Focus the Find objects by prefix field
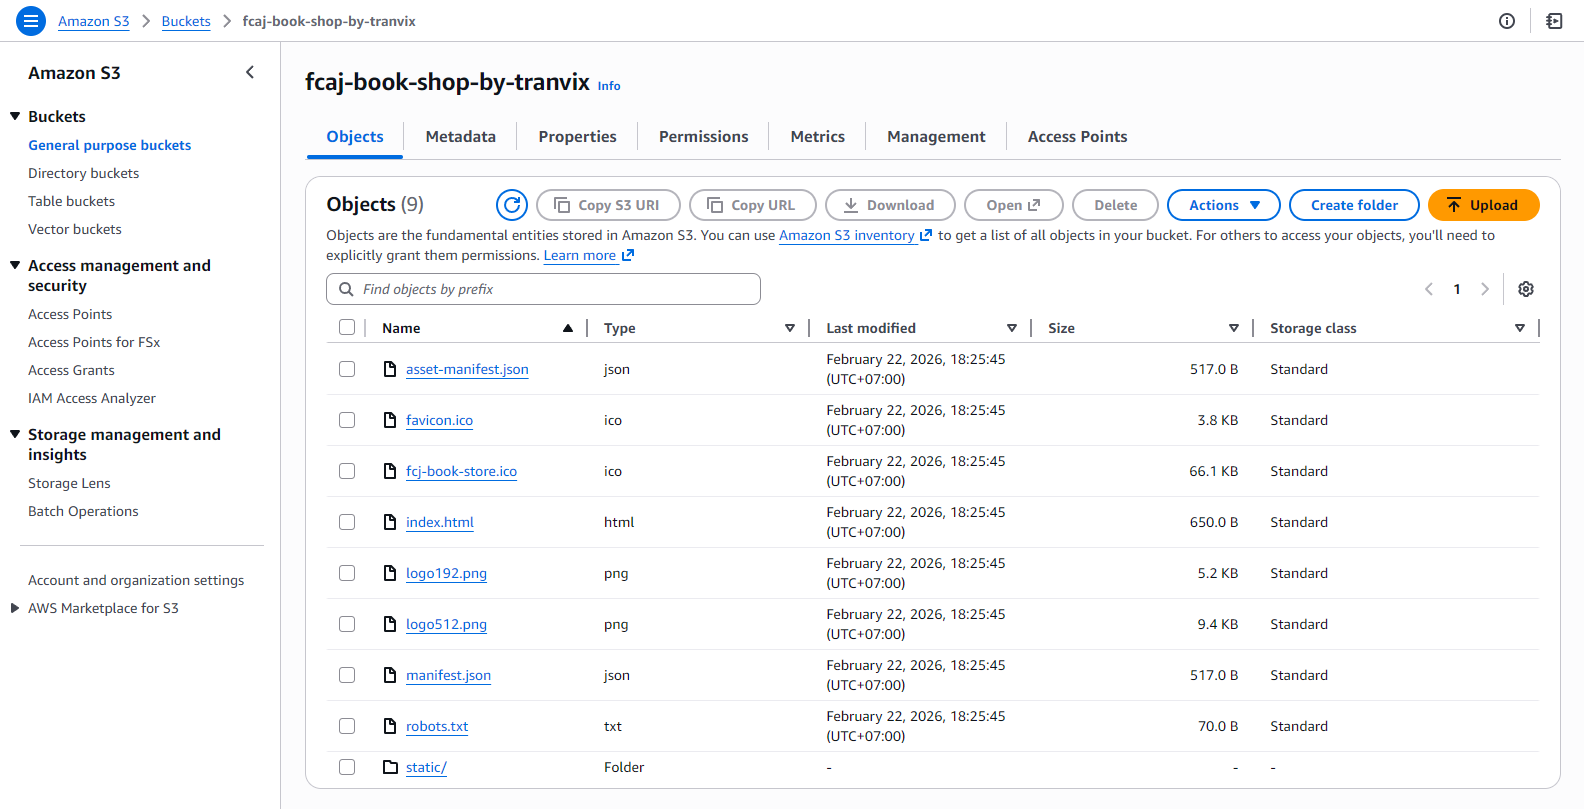This screenshot has width=1584, height=809. [543, 289]
